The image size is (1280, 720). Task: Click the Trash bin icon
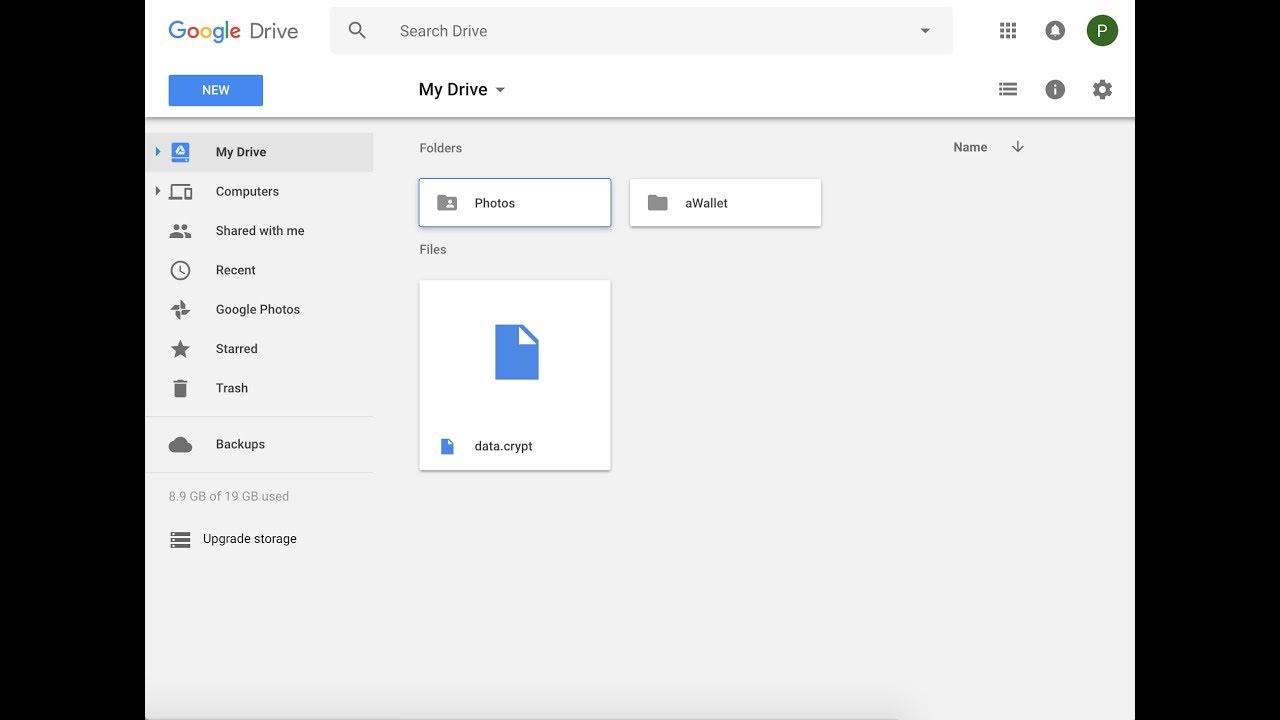click(180, 388)
